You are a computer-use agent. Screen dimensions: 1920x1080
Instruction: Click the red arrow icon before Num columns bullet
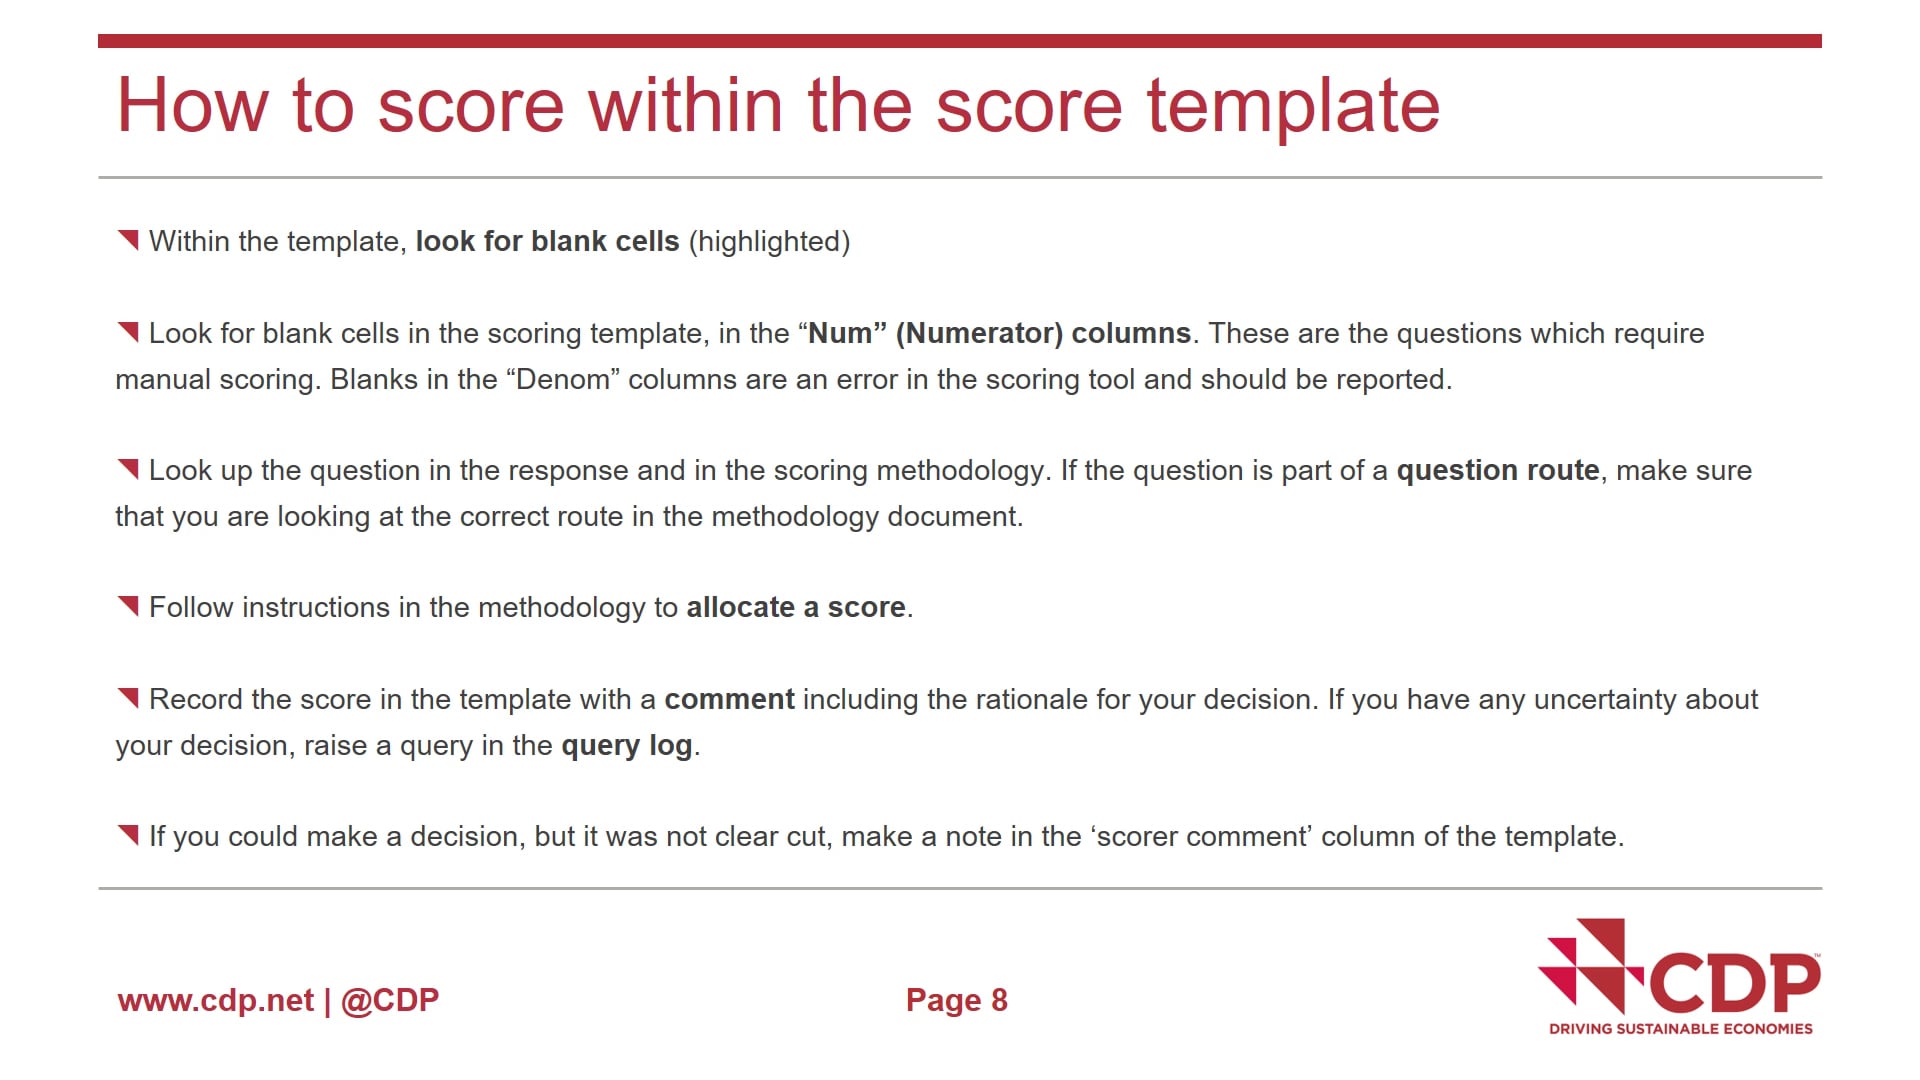pyautogui.click(x=129, y=331)
